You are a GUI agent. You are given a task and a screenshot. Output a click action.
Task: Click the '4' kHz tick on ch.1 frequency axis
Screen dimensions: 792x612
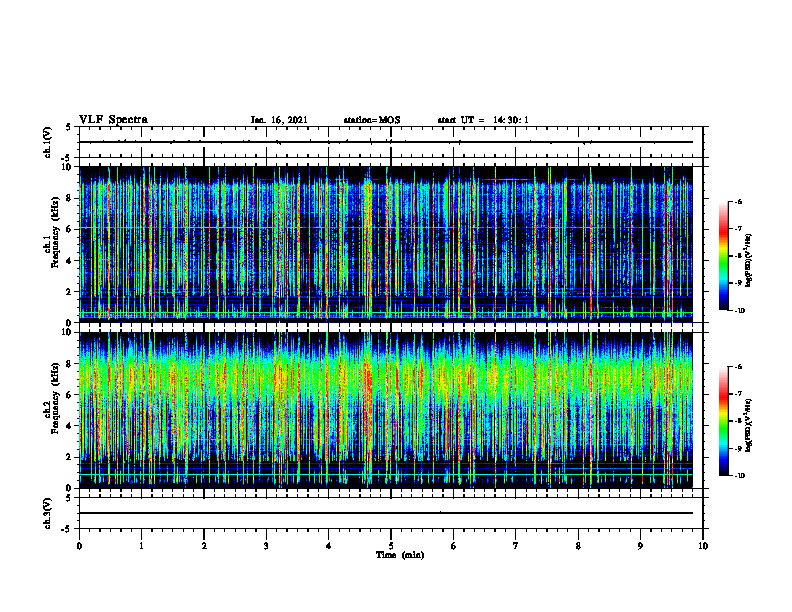(70, 261)
